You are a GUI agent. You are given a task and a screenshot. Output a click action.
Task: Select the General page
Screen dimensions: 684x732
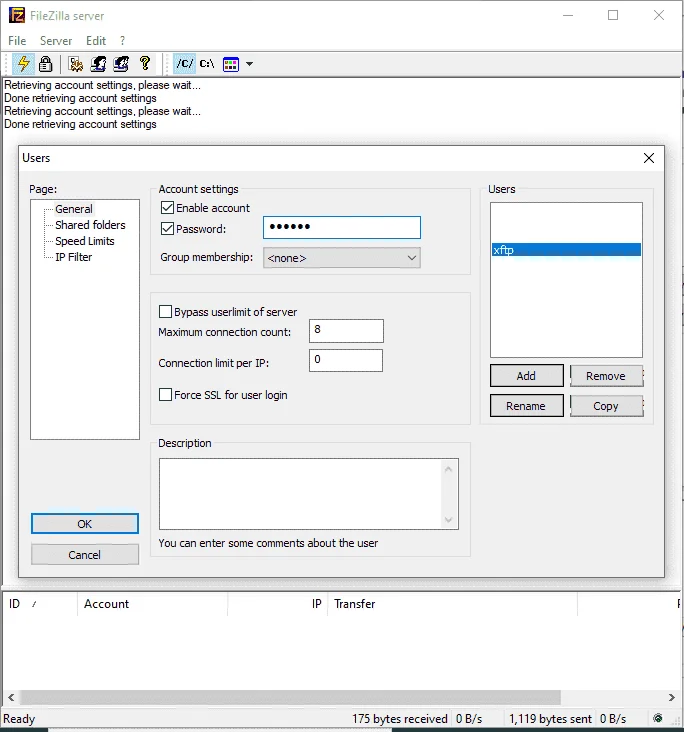pos(74,209)
